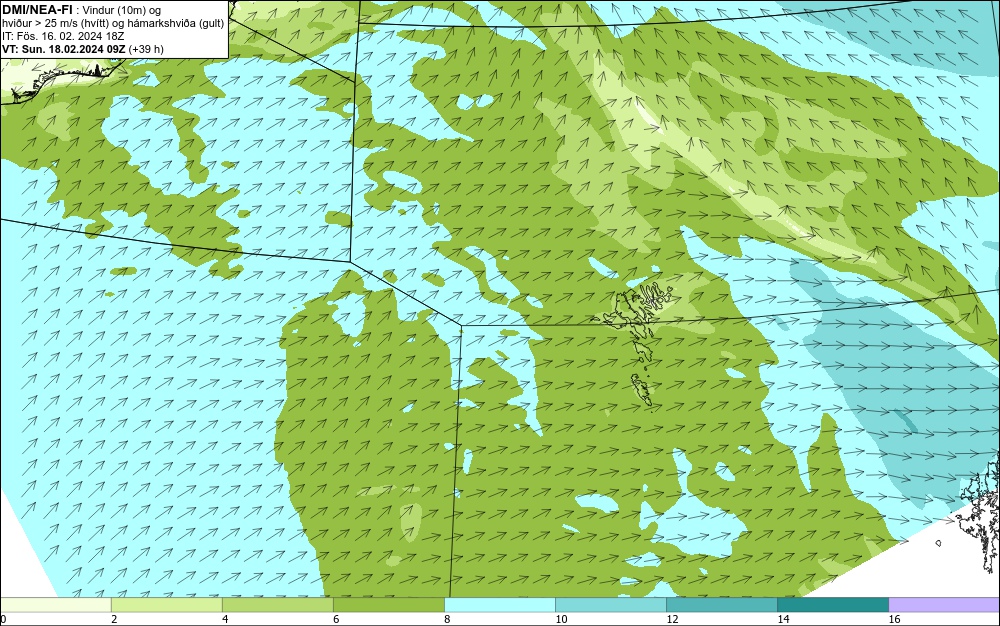Click the "DMI/NEA-FI" title text
The width and height of the screenshot is (1000, 626).
pos(37,9)
